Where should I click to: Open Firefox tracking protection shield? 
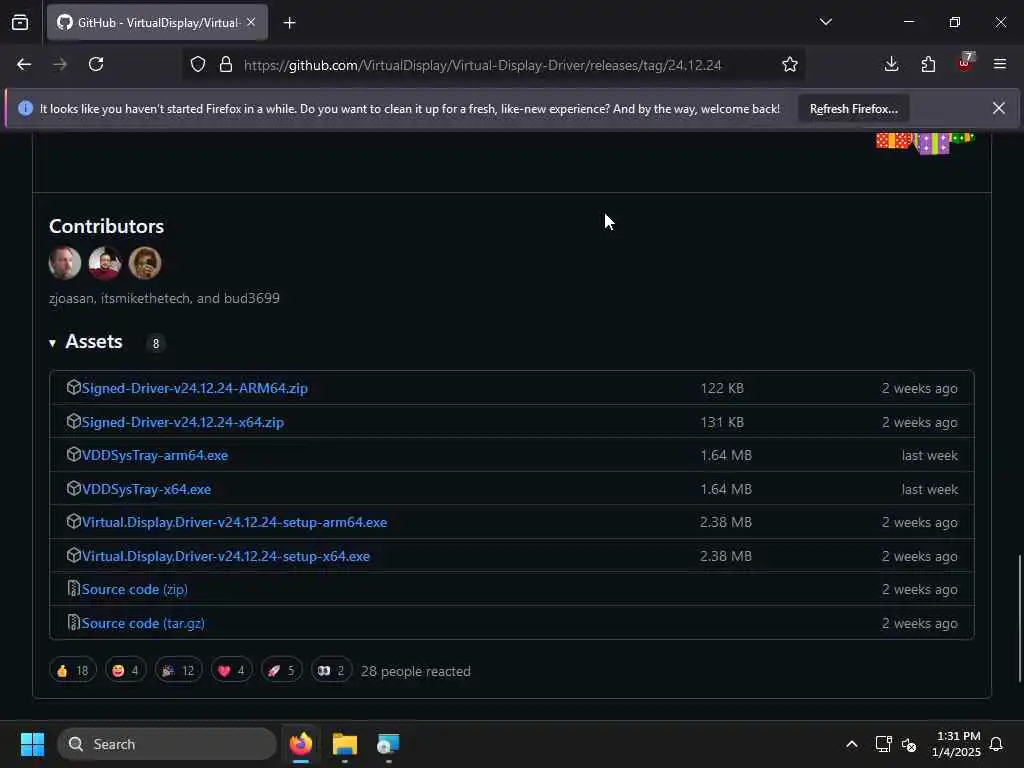coord(198,64)
